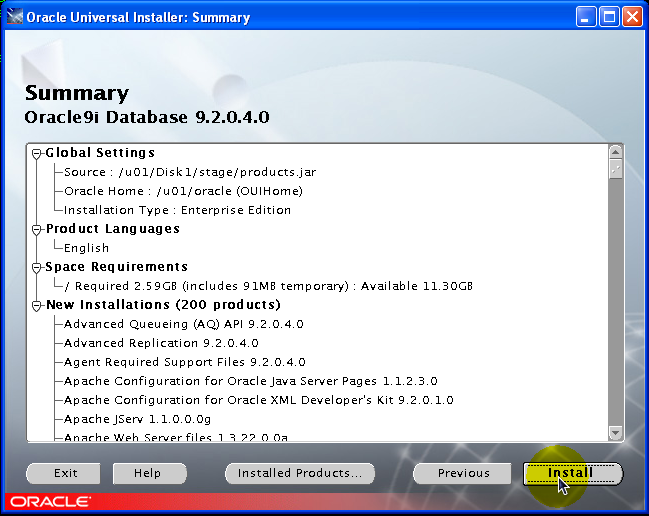Click the Global Settings heading
The height and width of the screenshot is (516, 649).
click(100, 153)
